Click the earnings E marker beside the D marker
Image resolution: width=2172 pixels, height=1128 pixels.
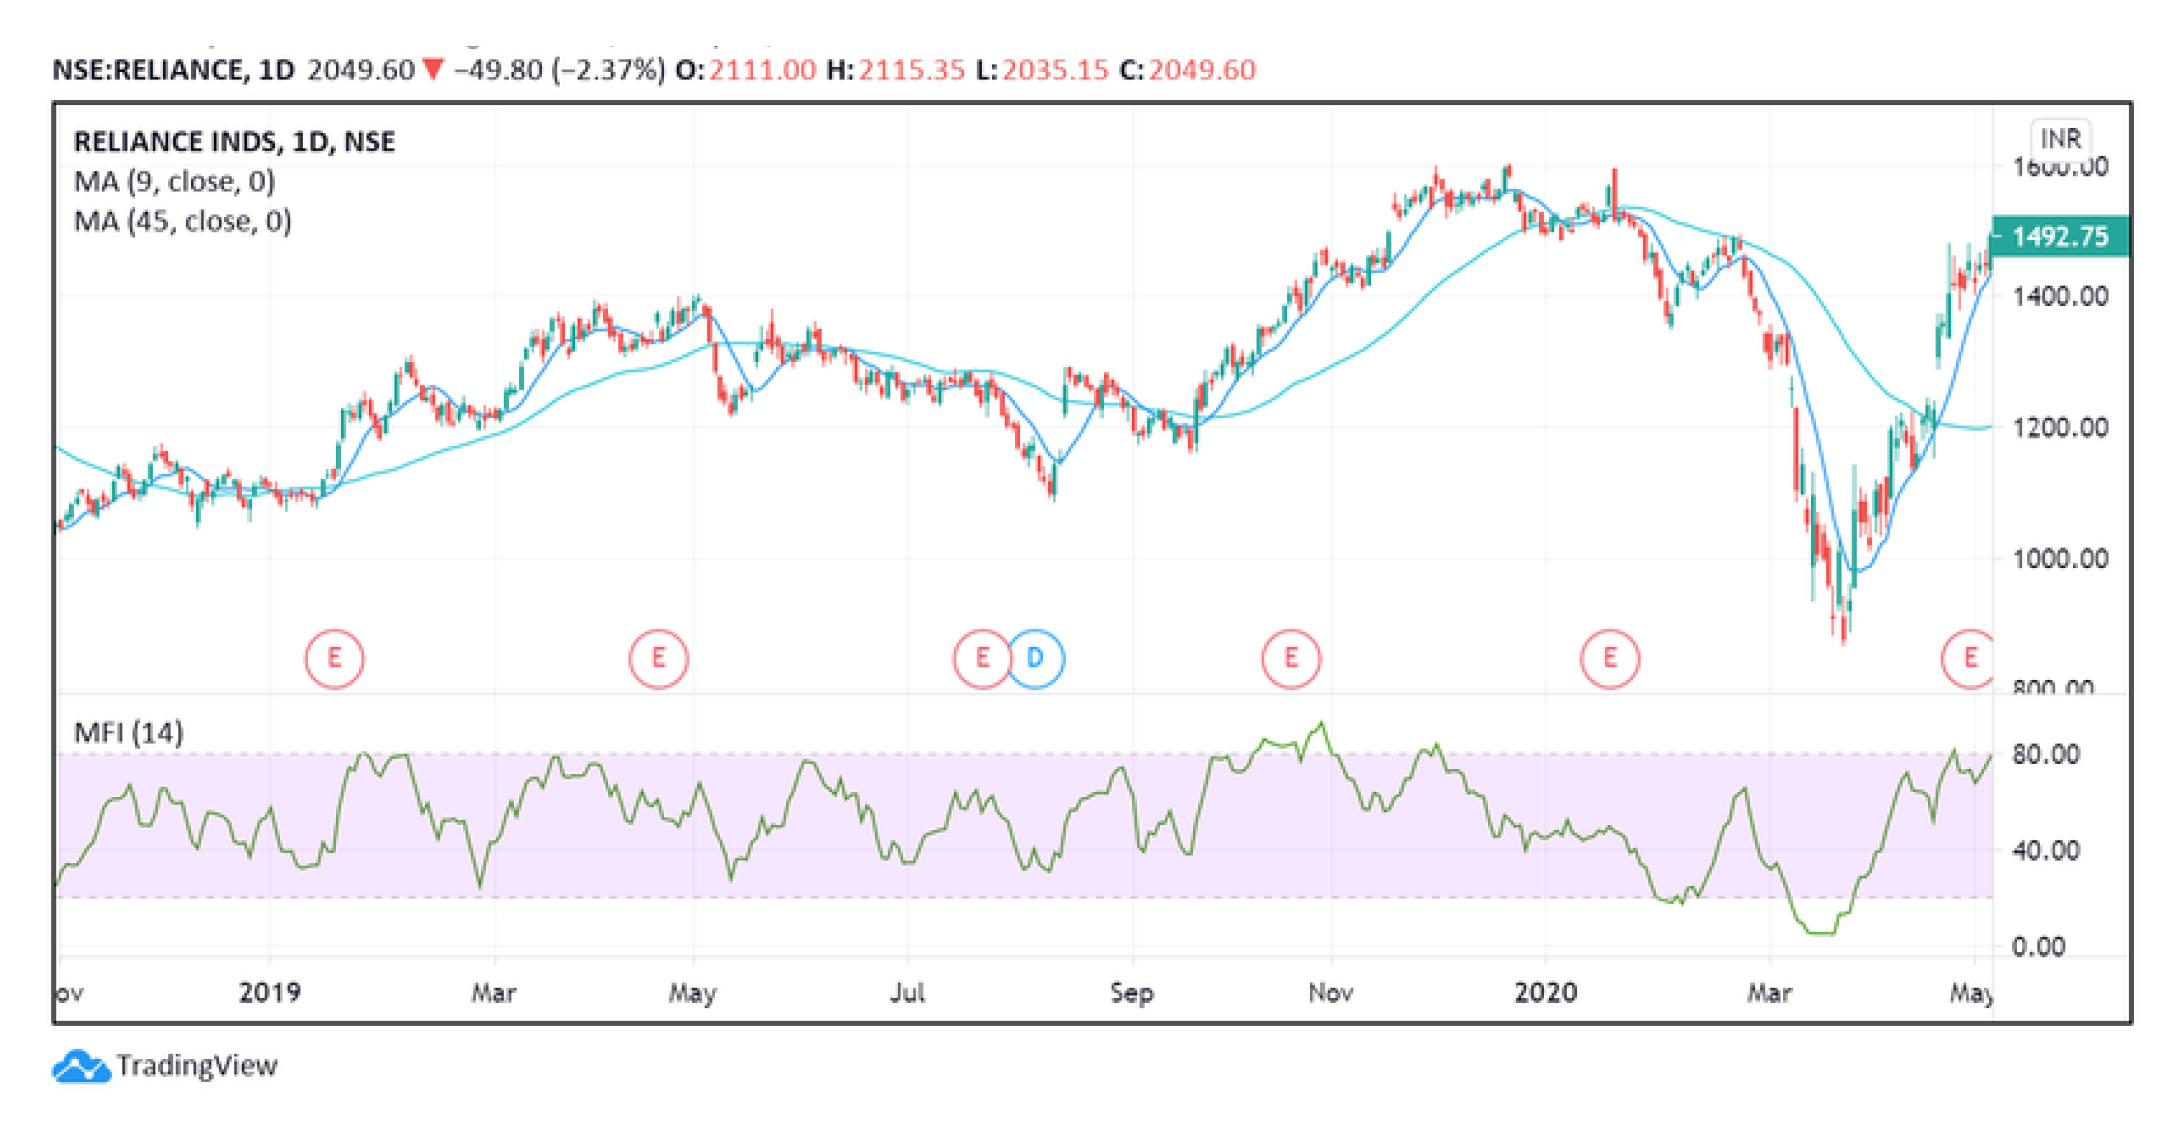tap(981, 658)
